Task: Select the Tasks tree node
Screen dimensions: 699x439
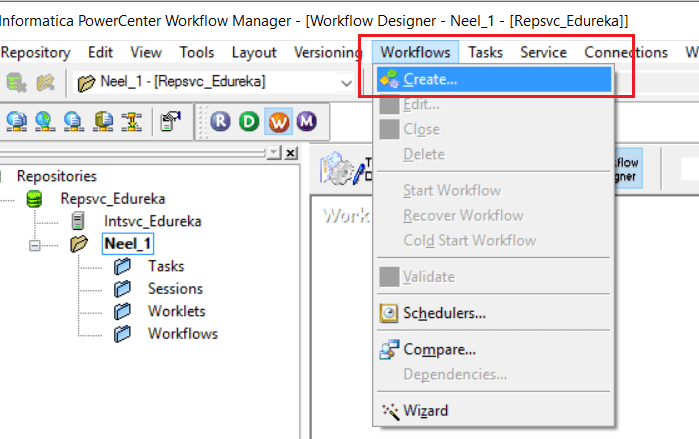Action: 166,267
